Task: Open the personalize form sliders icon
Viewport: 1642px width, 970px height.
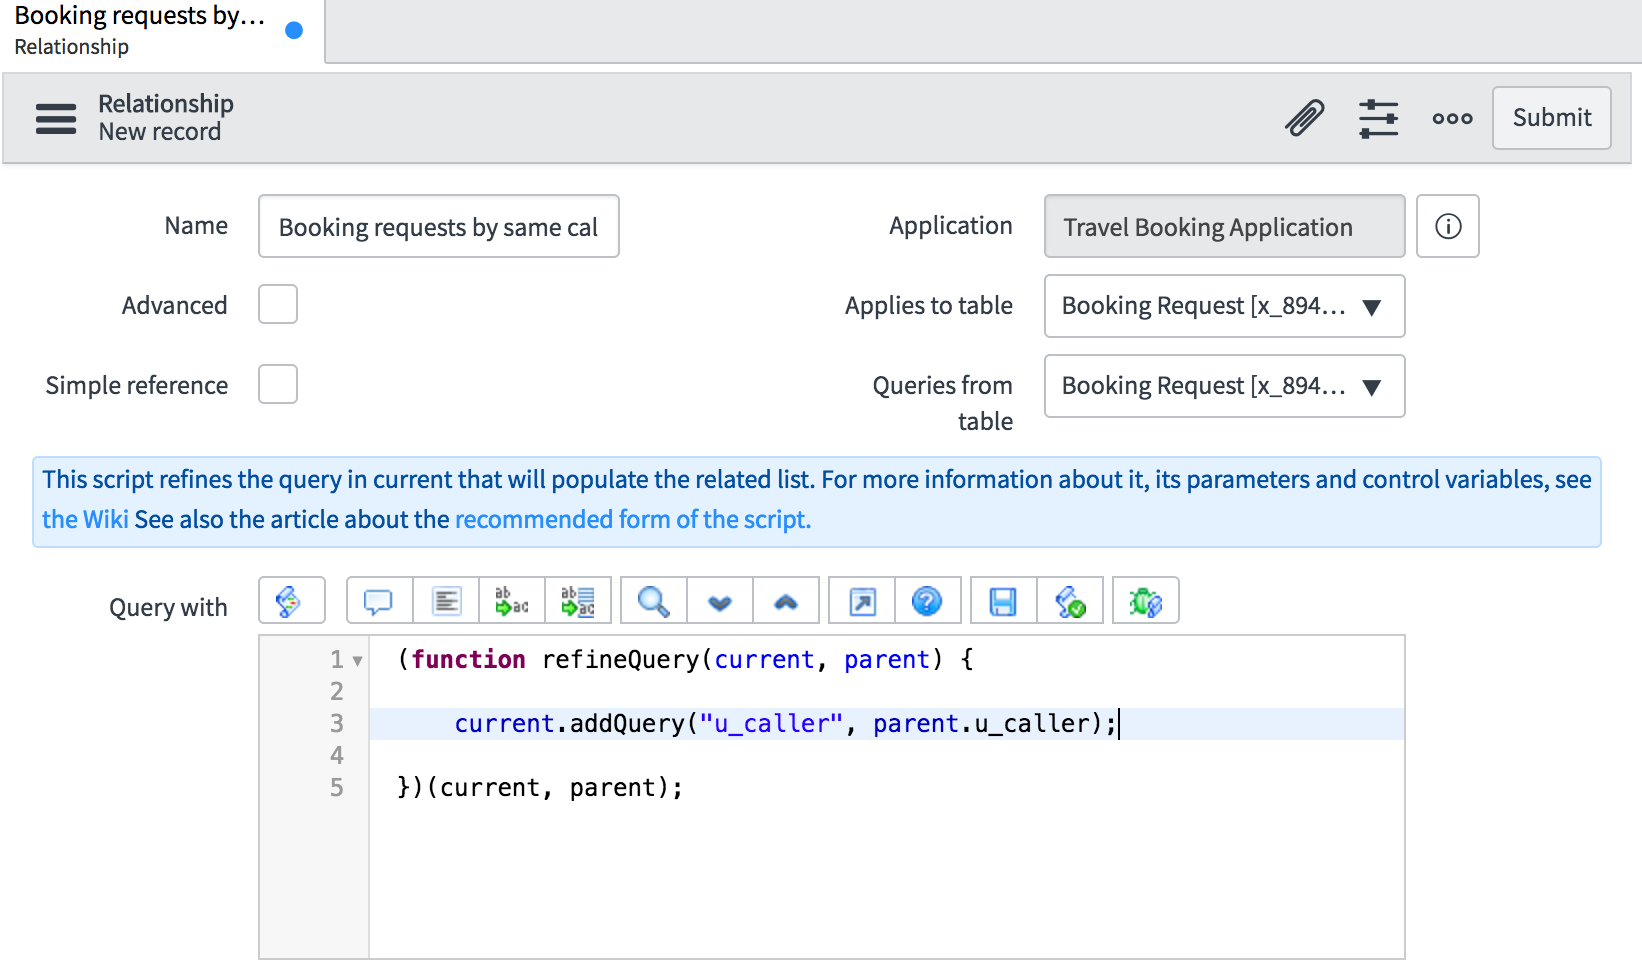Action: click(x=1379, y=118)
